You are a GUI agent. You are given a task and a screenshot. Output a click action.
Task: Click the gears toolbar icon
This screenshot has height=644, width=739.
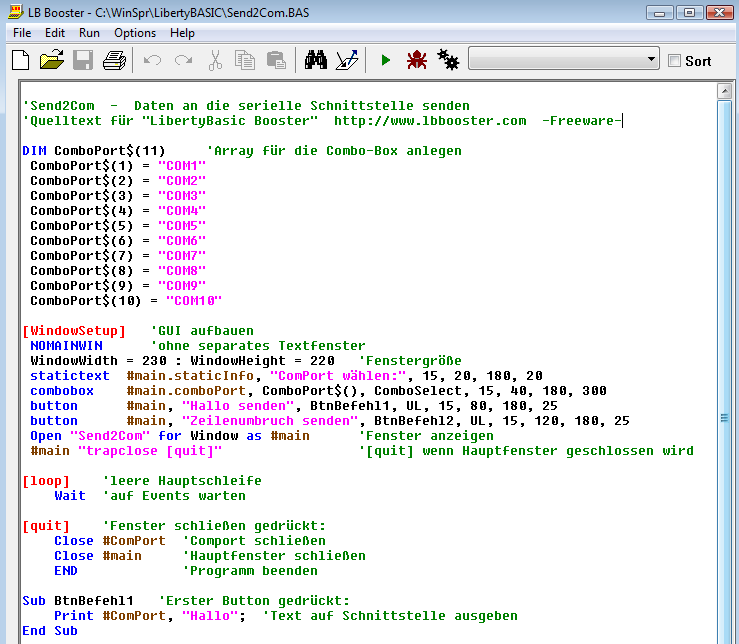pos(448,60)
